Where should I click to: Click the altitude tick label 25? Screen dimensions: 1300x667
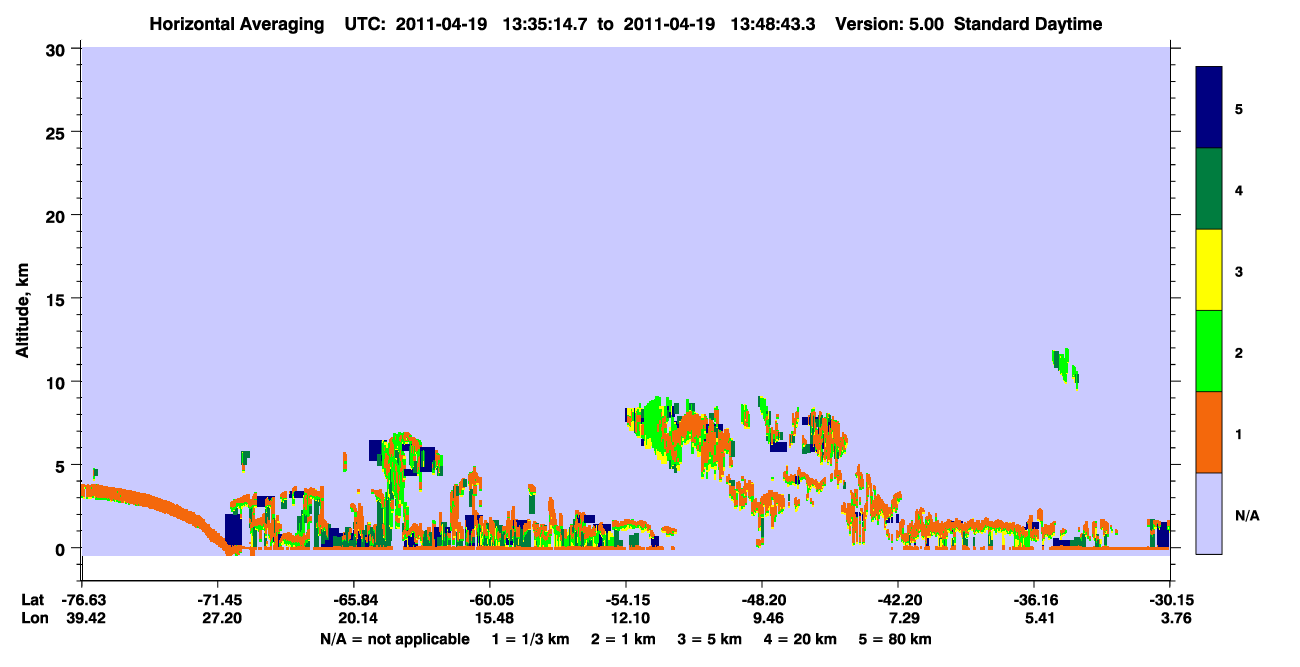point(57,132)
